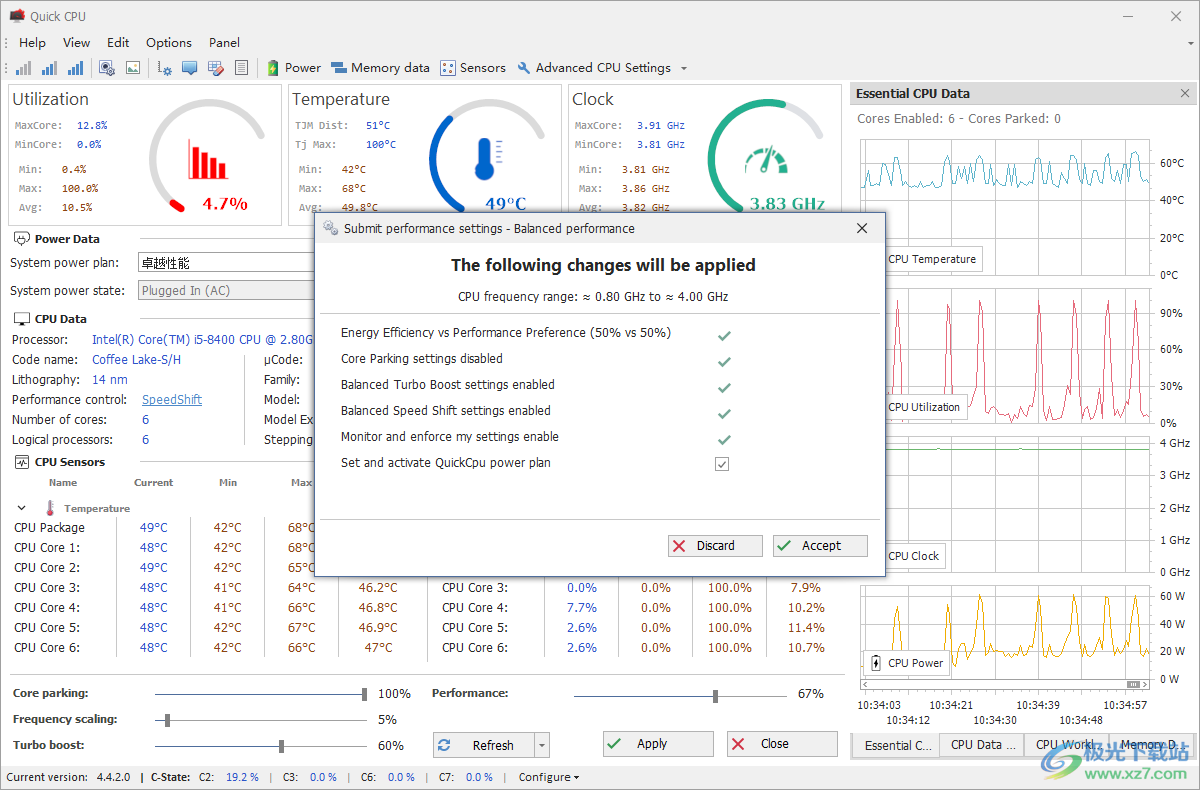
Task: Click Balanced Turbo Boost checkmark
Action: pyautogui.click(x=724, y=387)
